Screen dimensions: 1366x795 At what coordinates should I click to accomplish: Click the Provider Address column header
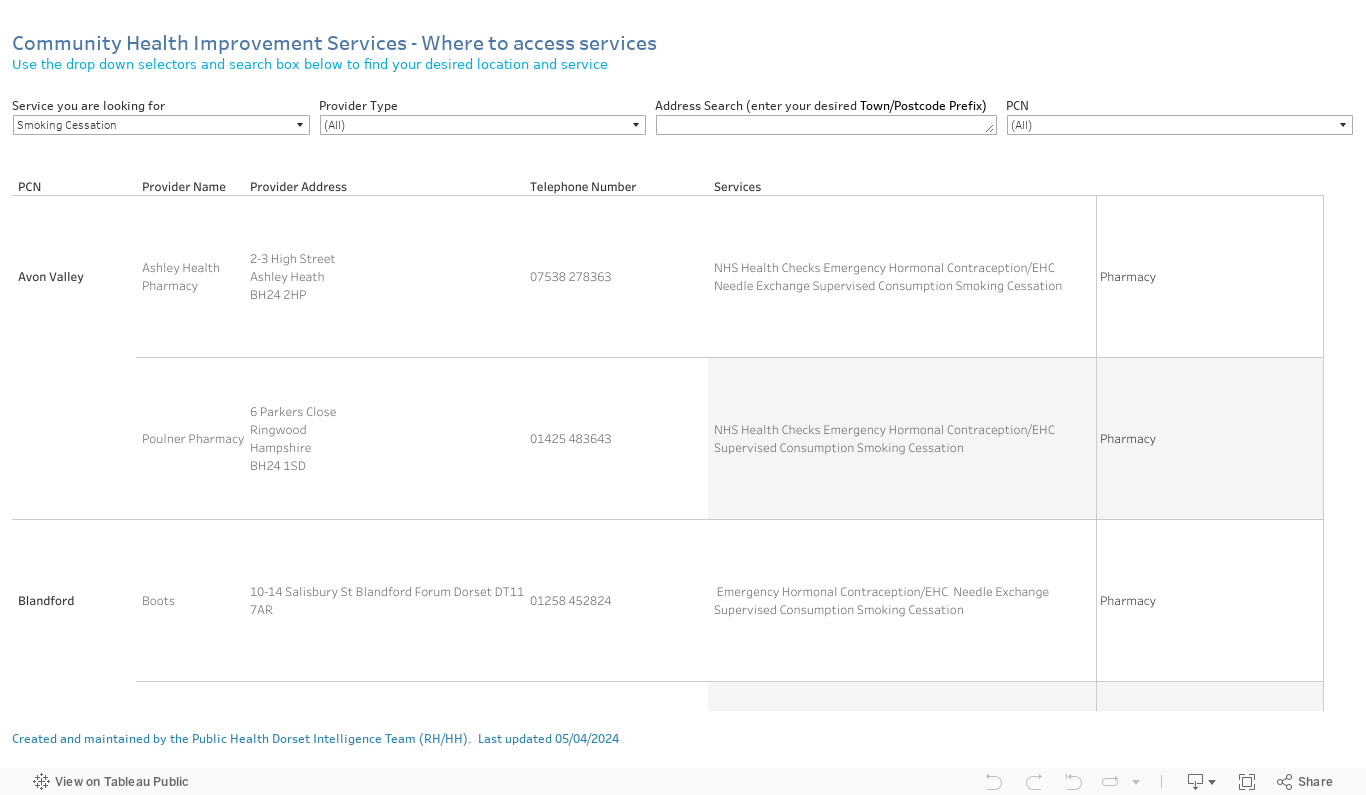point(298,187)
